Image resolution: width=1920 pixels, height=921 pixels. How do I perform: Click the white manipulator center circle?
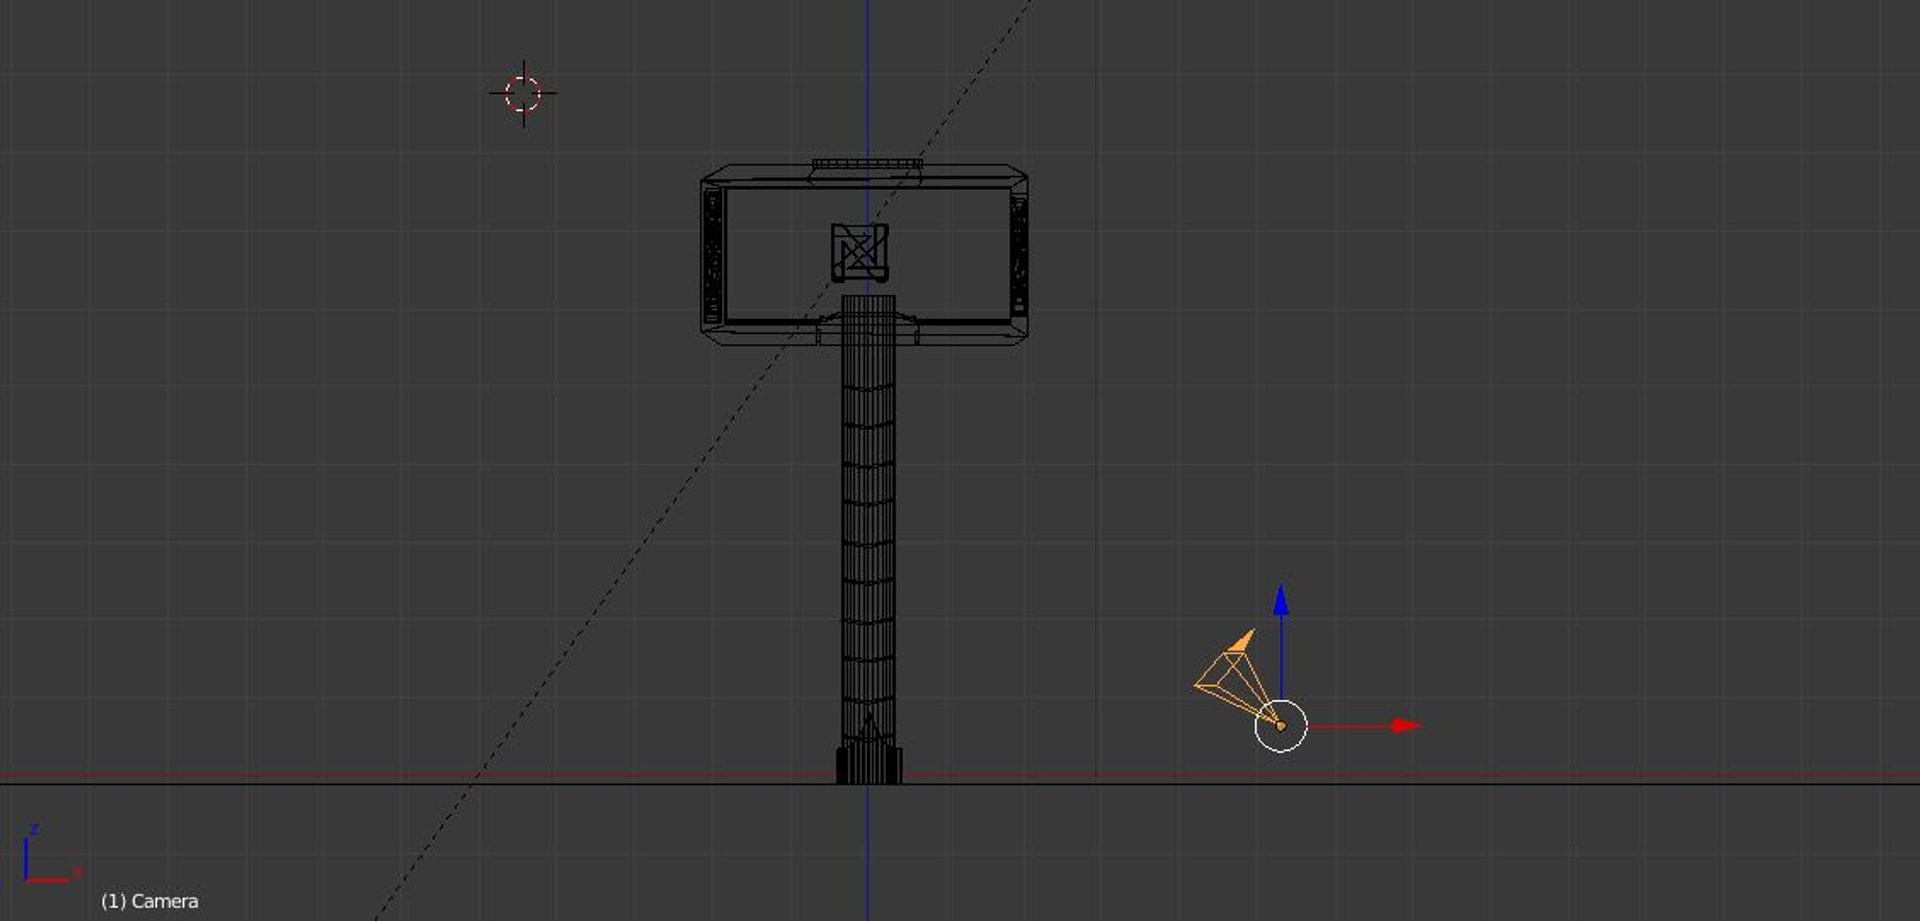pos(1281,726)
